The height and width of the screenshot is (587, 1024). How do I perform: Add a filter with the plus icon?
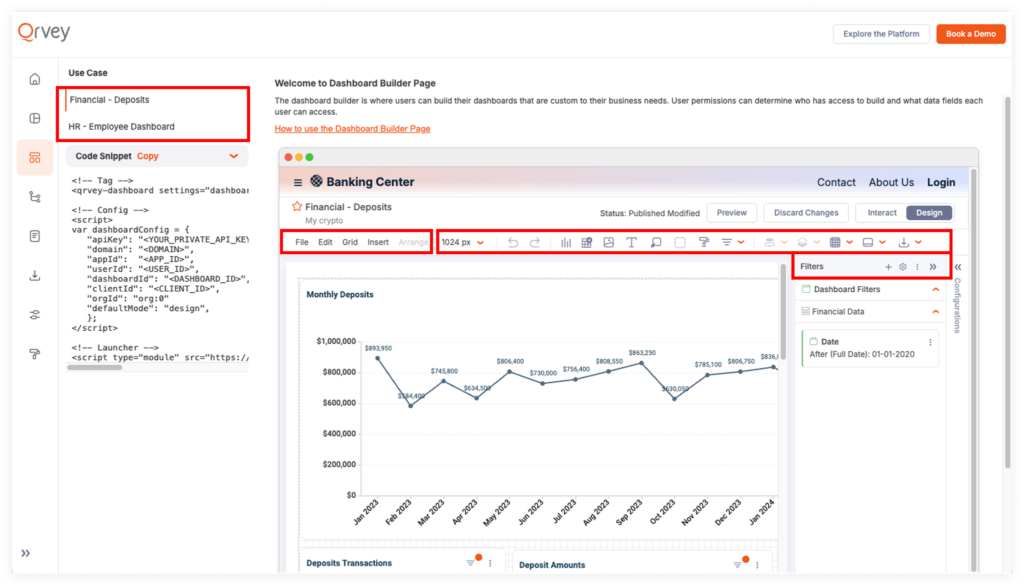888,267
